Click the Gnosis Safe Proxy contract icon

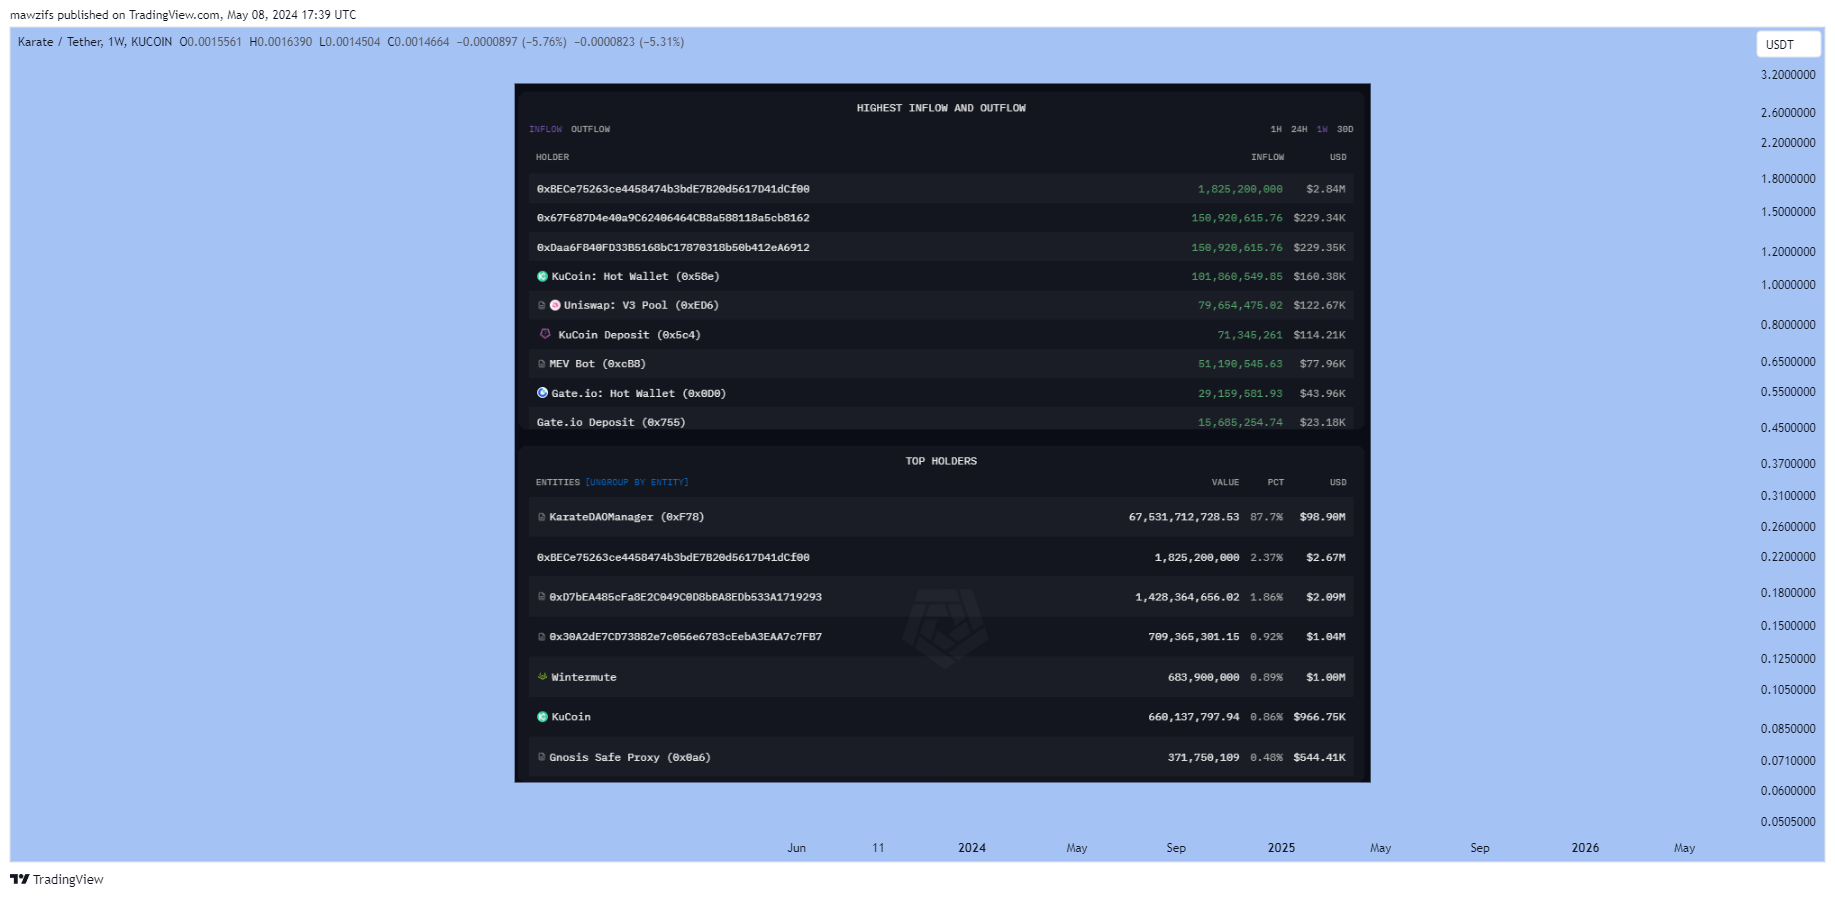(542, 757)
